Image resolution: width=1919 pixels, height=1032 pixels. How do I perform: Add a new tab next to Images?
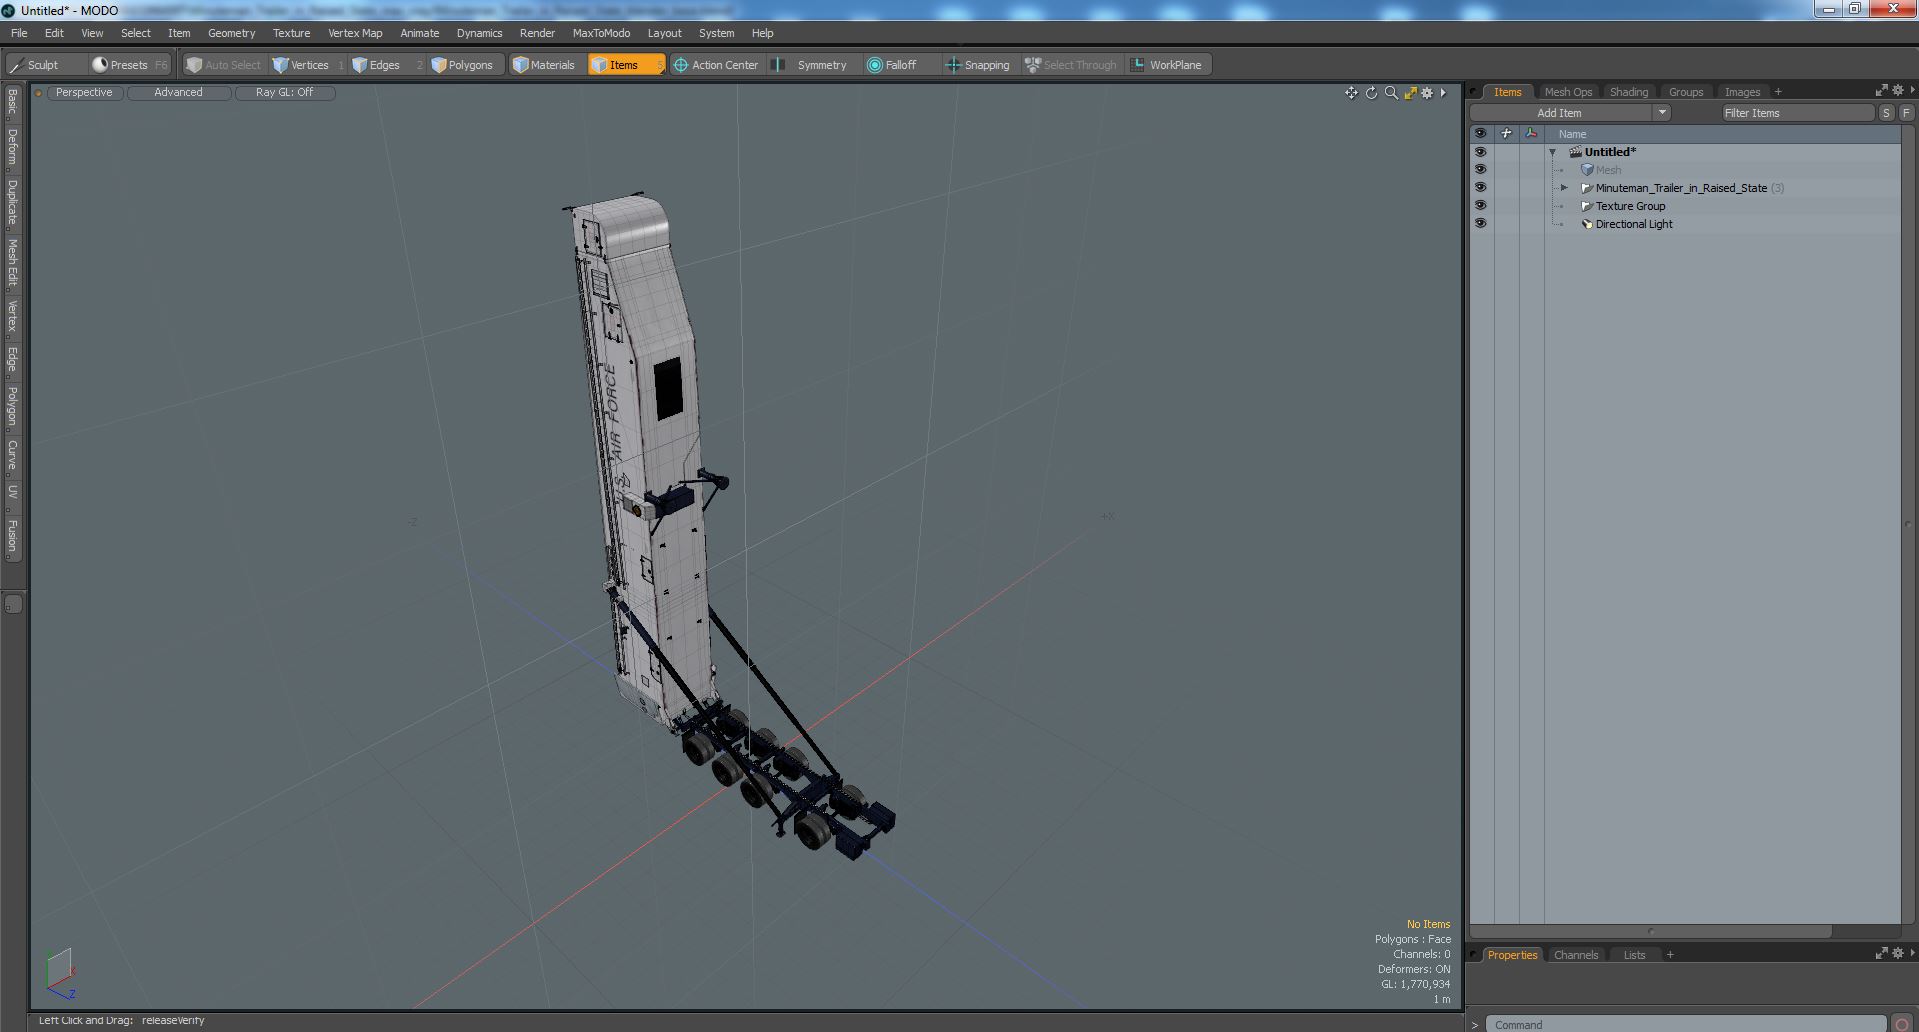[1778, 92]
